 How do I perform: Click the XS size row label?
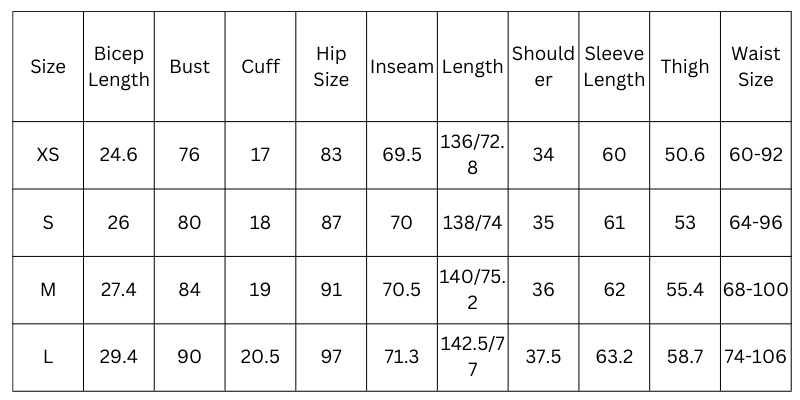point(48,155)
